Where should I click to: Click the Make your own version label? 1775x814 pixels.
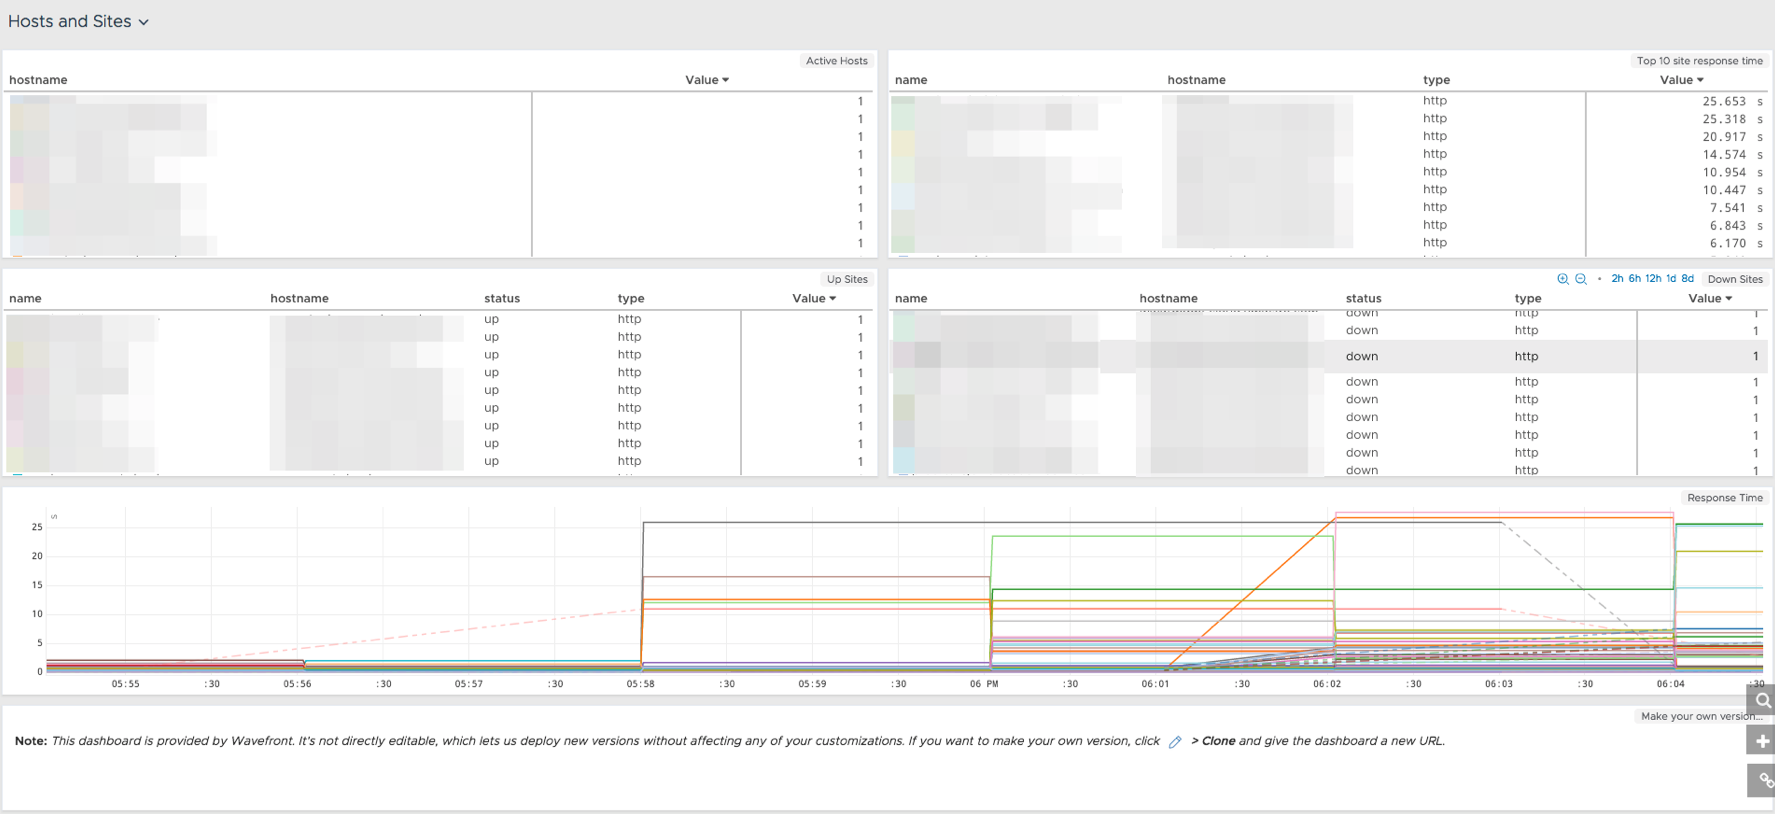1702,716
